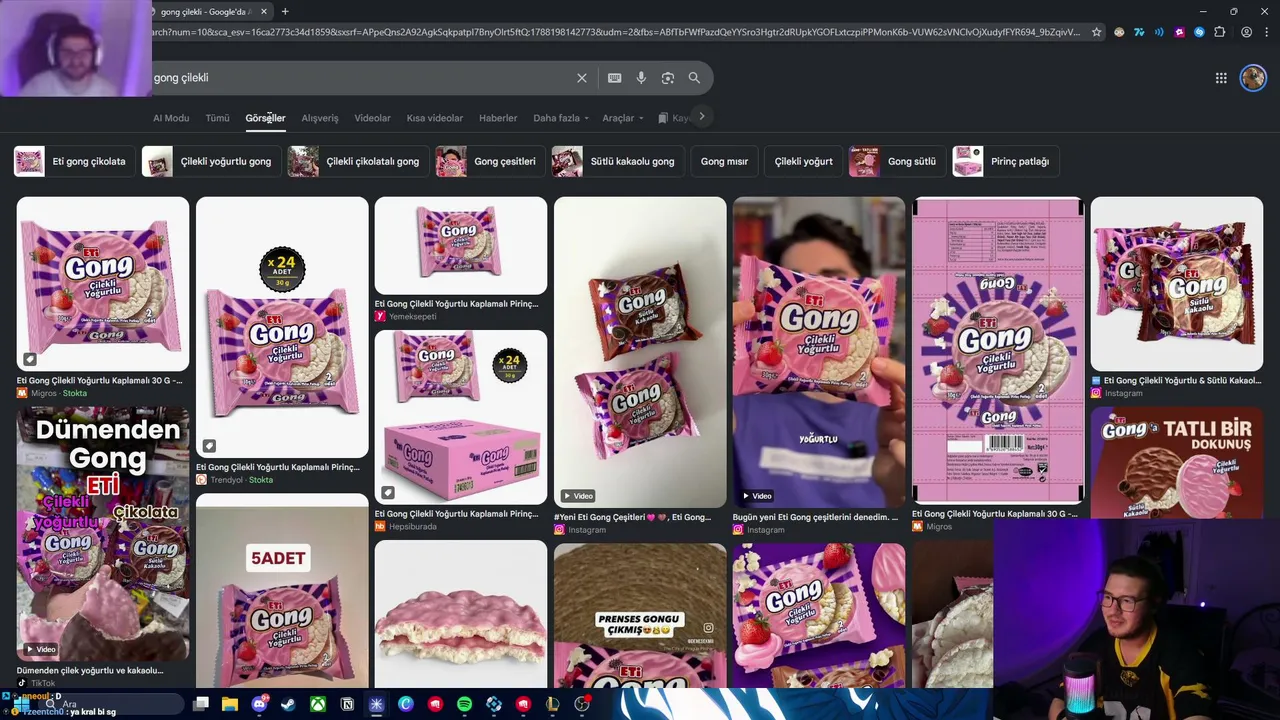
Task: Filter by 'Çilekli yoğurt' chip
Action: (x=803, y=161)
